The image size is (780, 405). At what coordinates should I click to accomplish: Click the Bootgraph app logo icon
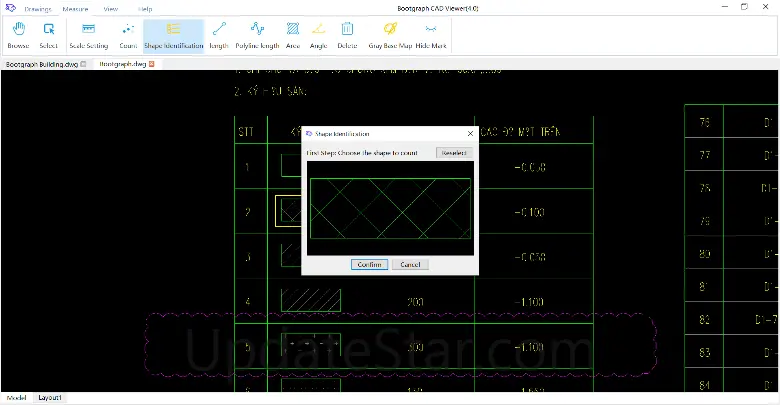(10, 8)
